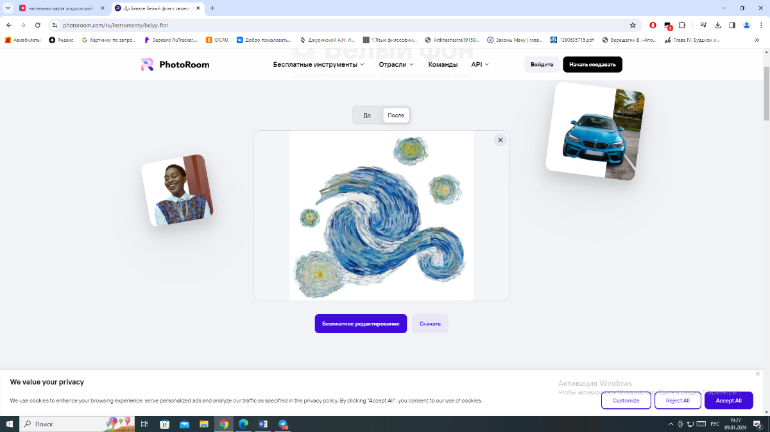This screenshot has height=432, width=770.
Task: Open the Команды menu item
Action: pyautogui.click(x=442, y=64)
